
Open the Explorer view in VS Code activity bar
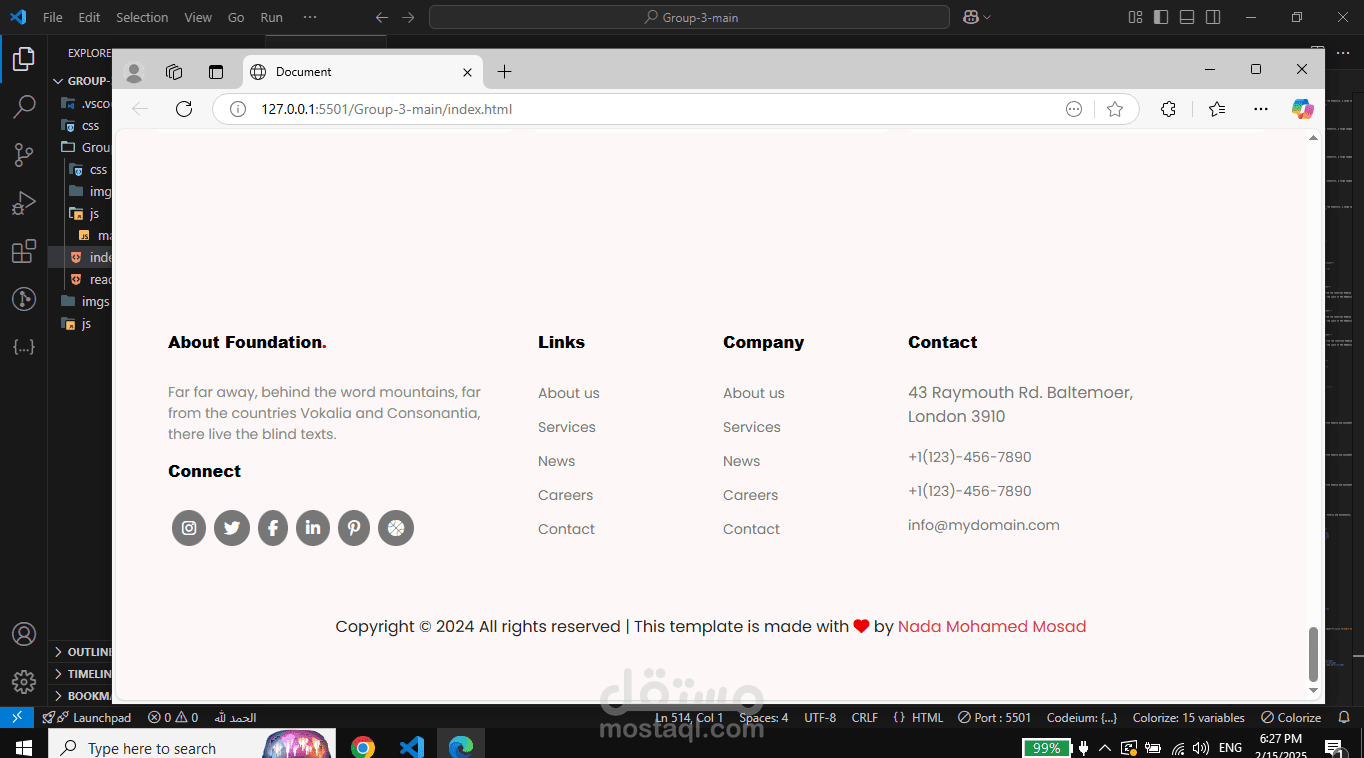24,59
